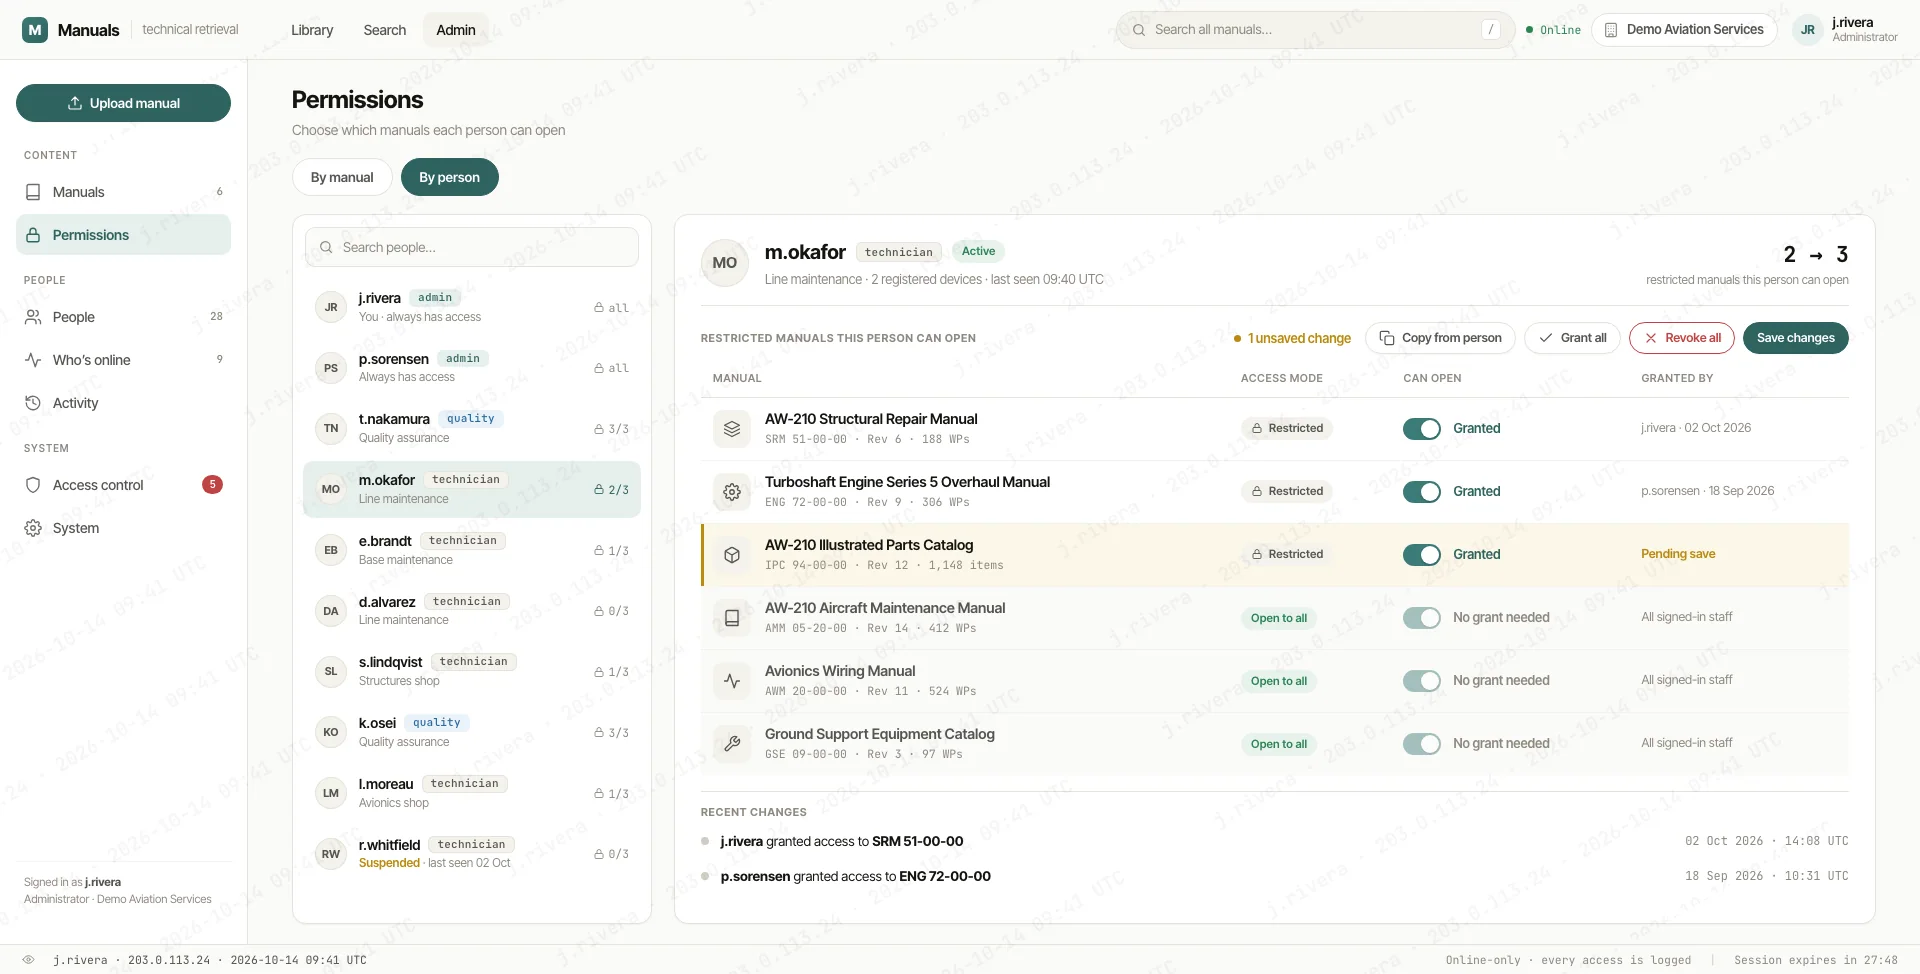Switch to the By manual tab
Screen dimensions: 1920x974
pos(342,177)
